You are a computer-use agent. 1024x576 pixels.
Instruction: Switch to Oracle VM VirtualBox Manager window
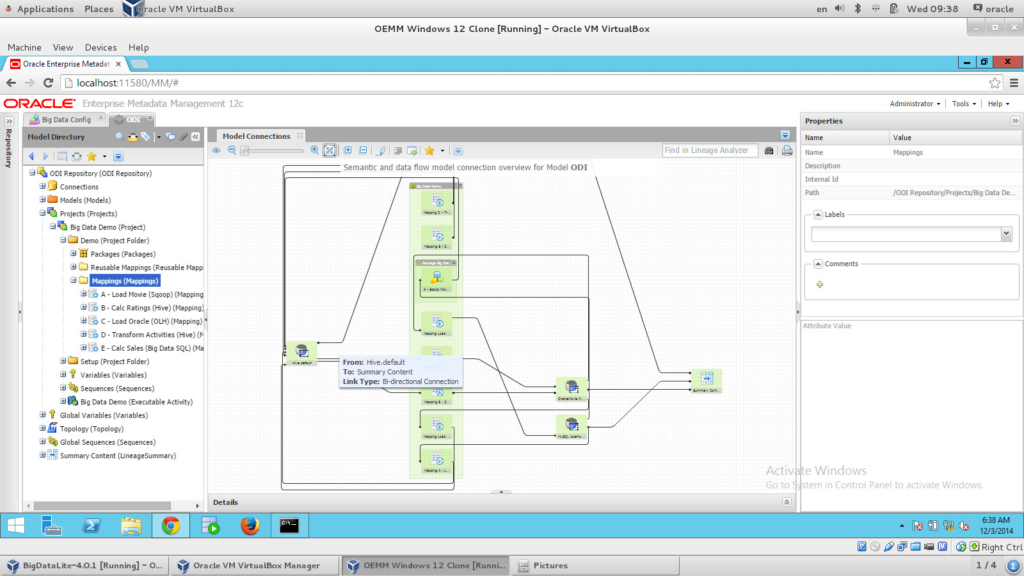pos(256,566)
